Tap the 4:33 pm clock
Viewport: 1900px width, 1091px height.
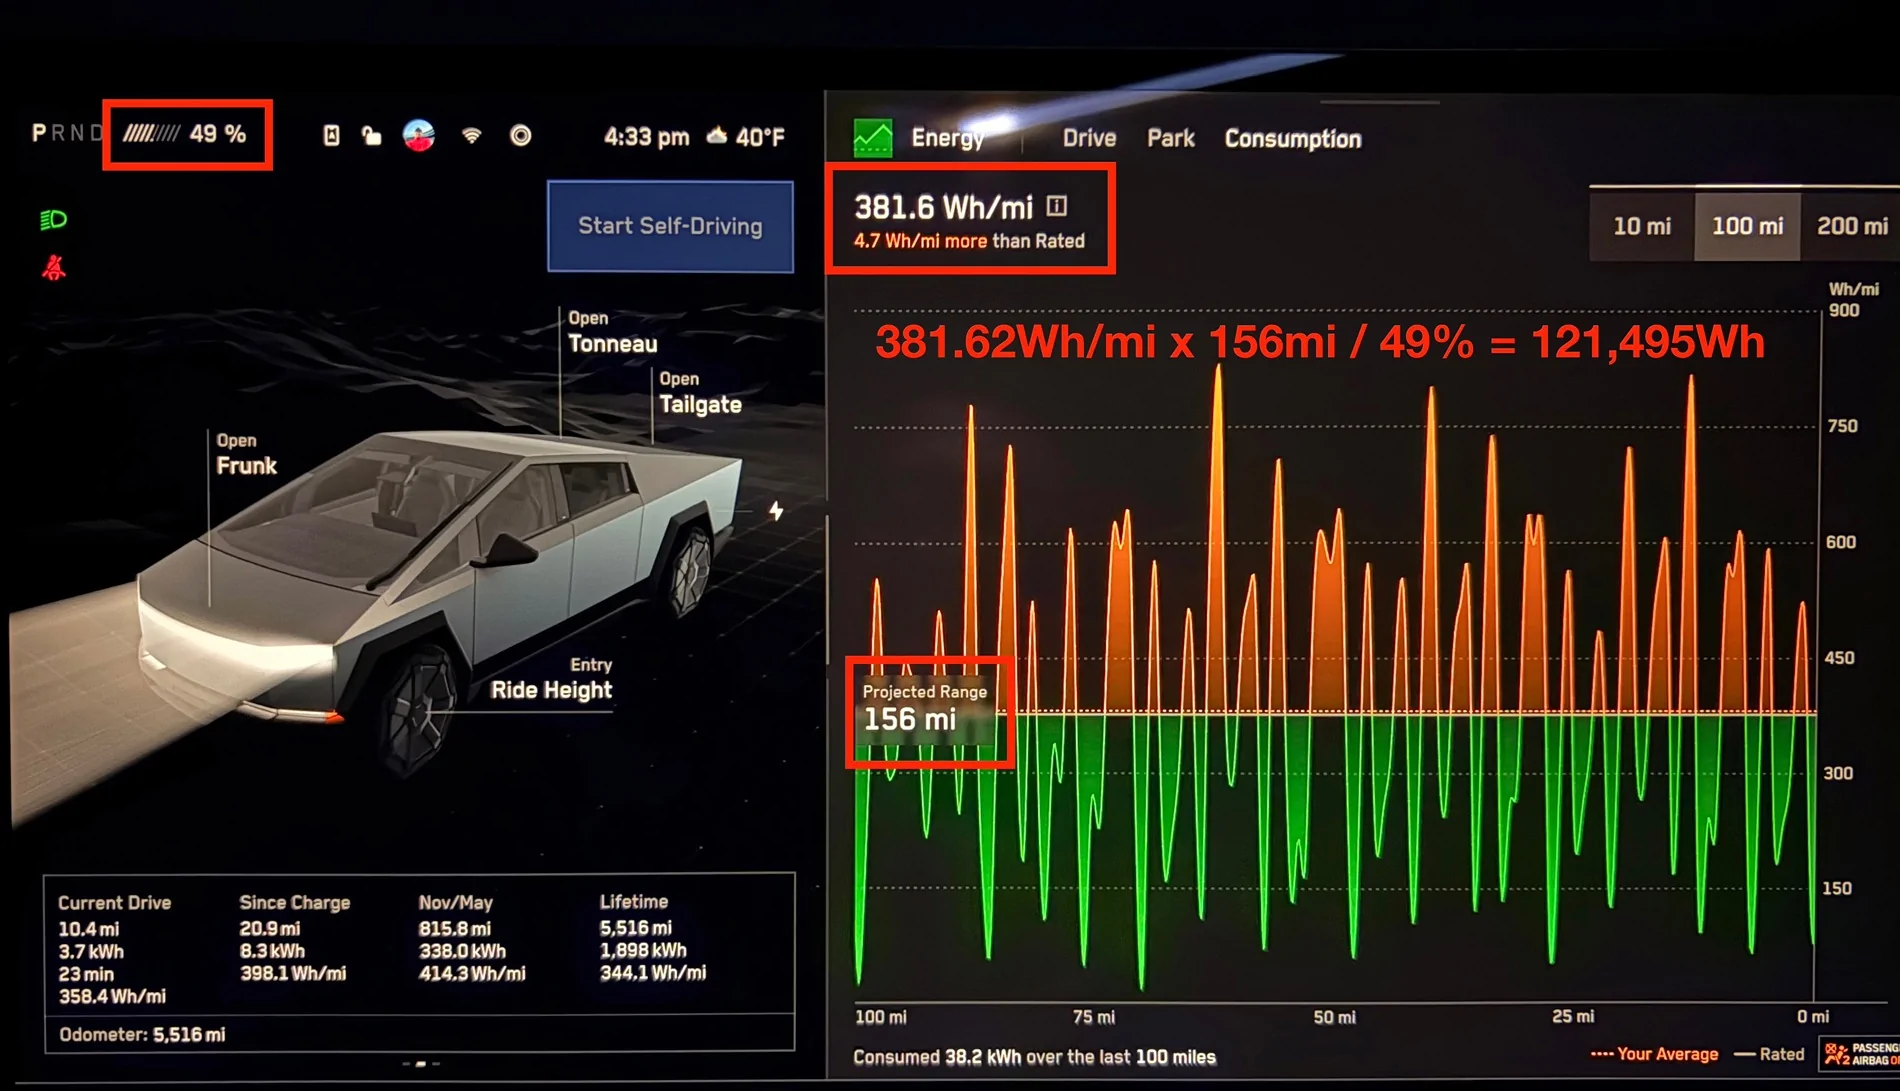646,137
